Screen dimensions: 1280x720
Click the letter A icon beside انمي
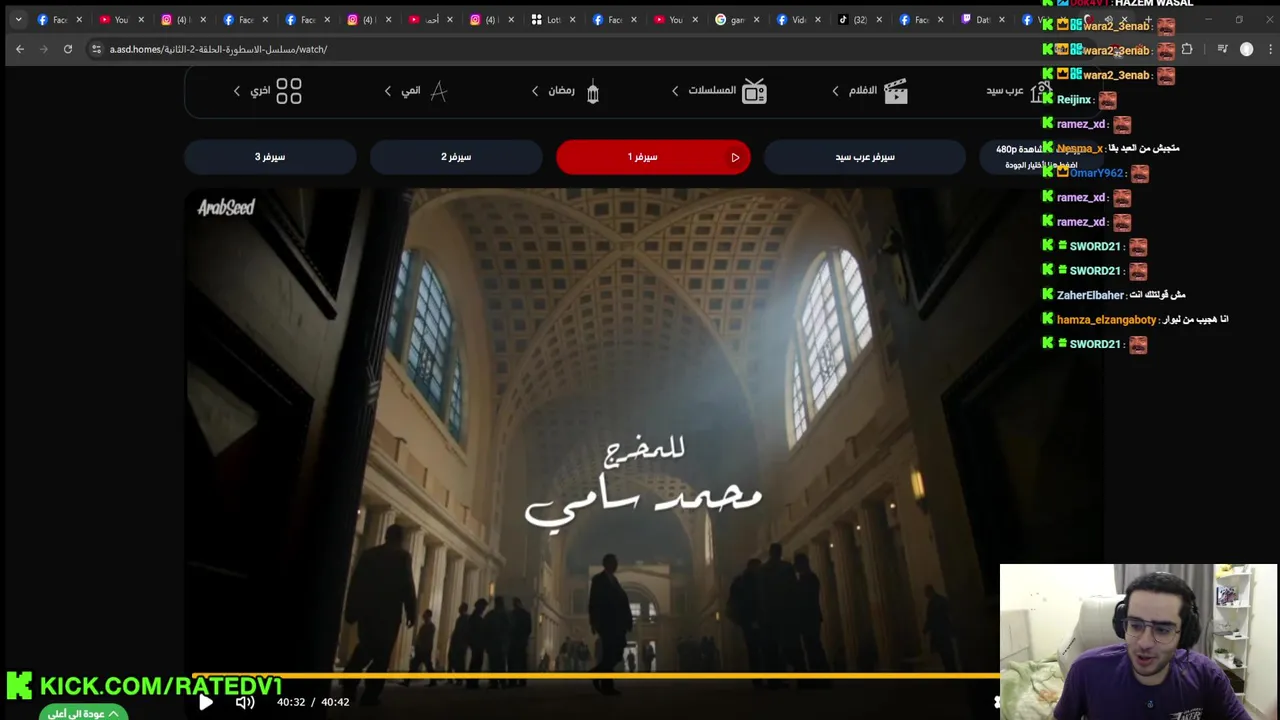tap(438, 91)
